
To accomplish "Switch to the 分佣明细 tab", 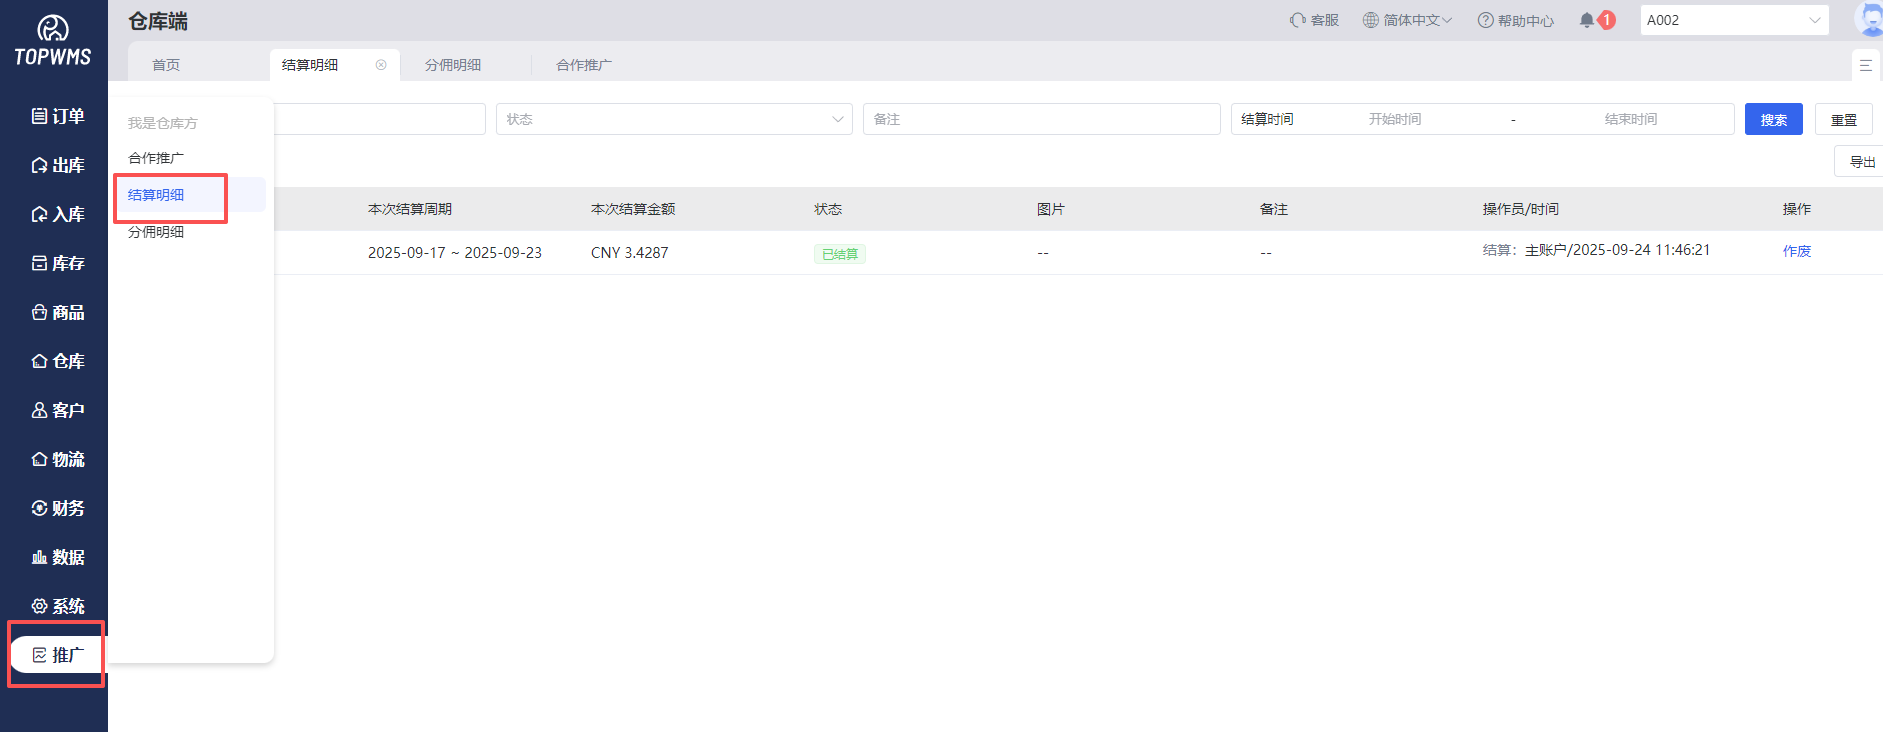I will (453, 65).
